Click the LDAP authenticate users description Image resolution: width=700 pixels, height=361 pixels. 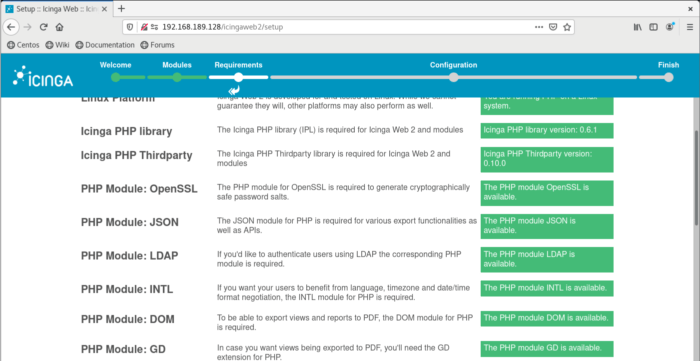339,259
